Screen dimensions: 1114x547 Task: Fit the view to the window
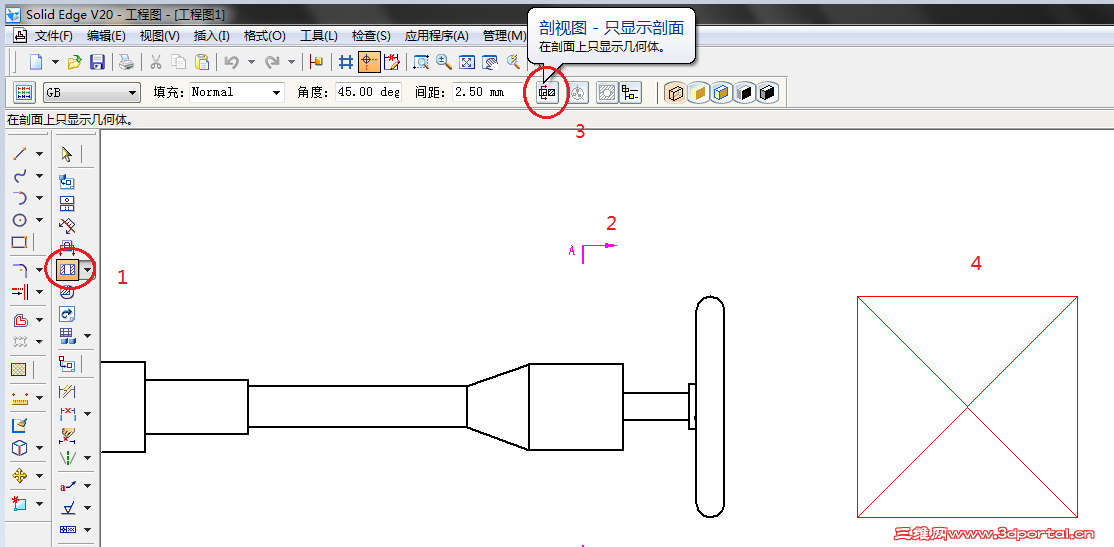click(467, 63)
